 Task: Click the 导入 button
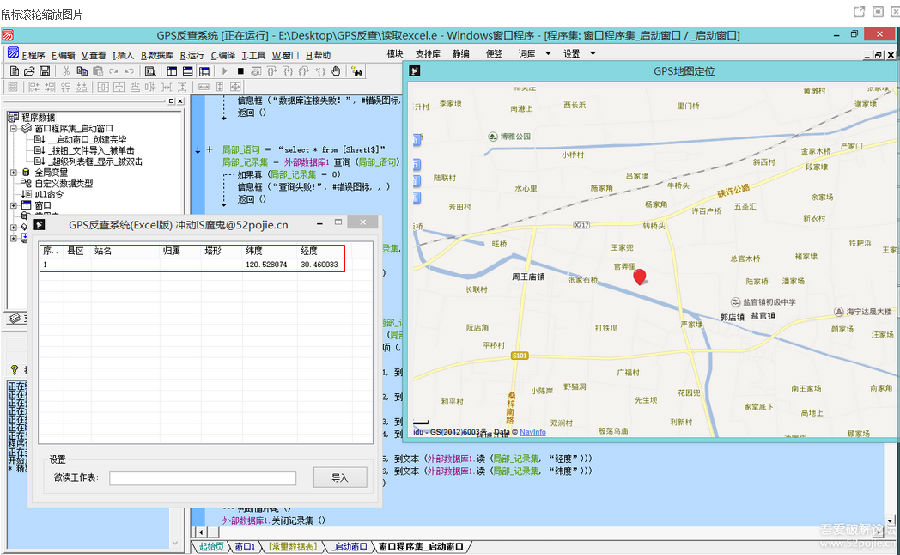click(340, 478)
